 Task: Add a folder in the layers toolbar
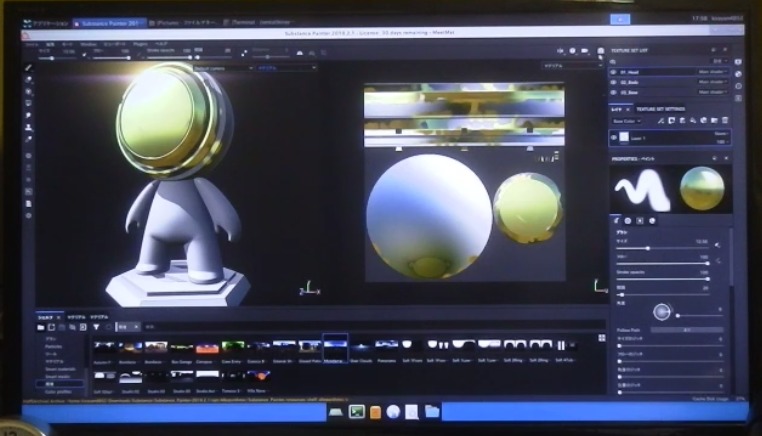coord(714,121)
